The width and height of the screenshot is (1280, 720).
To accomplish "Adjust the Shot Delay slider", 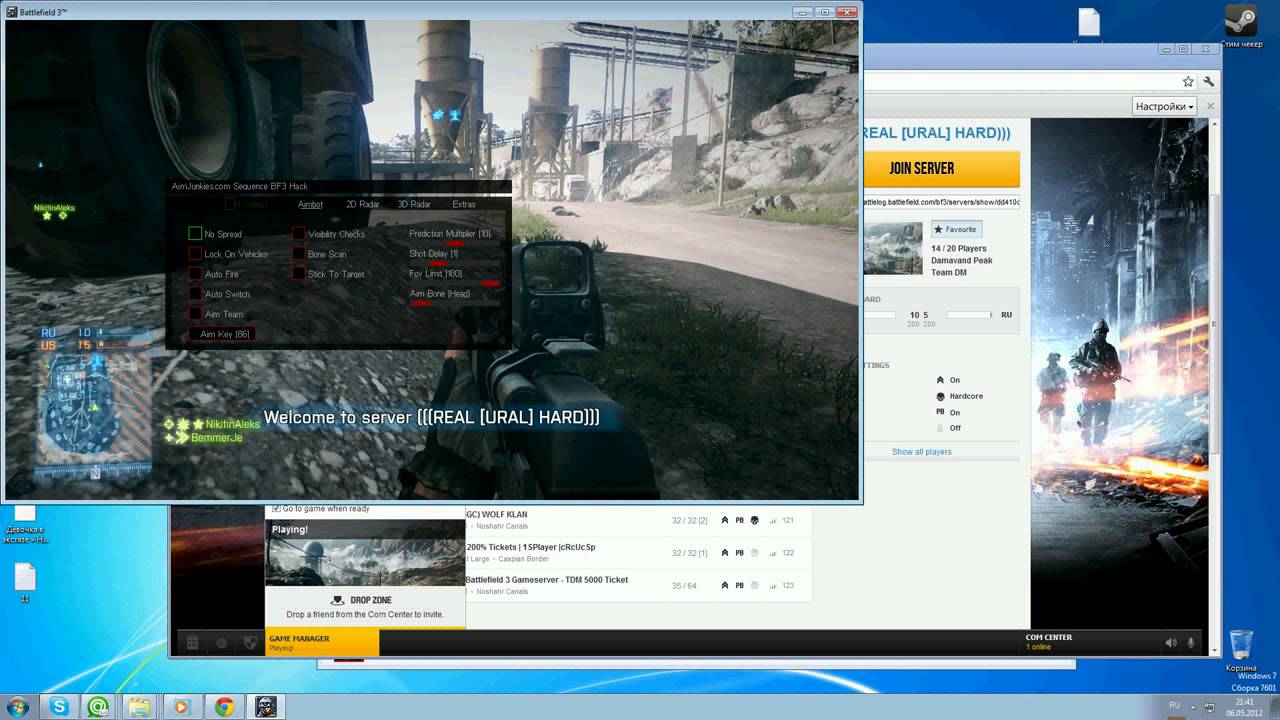I will 455,263.
